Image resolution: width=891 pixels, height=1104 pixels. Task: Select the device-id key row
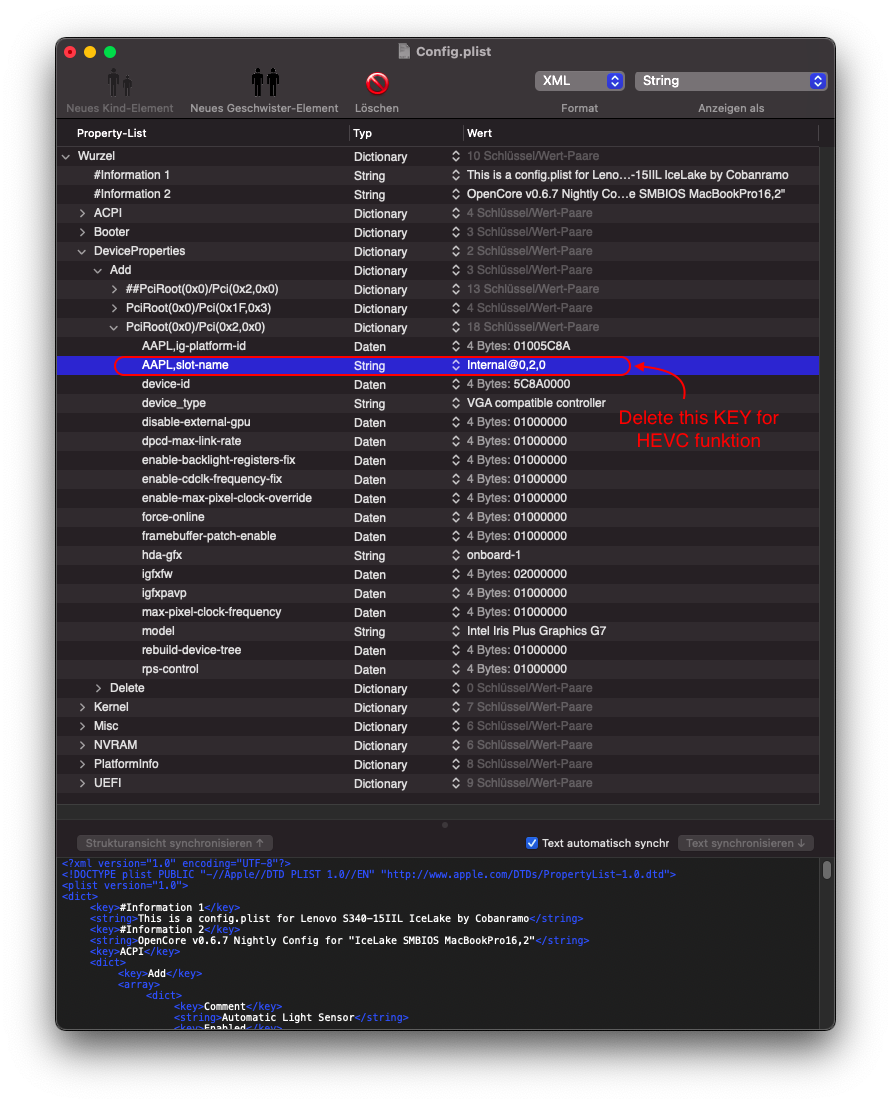(x=437, y=384)
